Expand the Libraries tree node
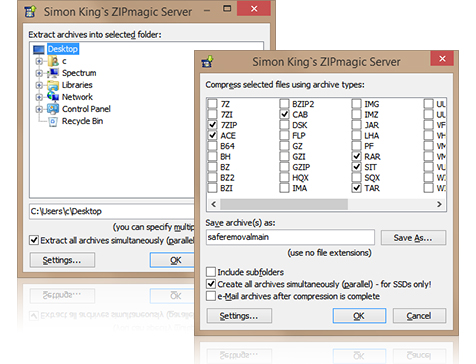This screenshot has width=476, height=364. coord(39,85)
